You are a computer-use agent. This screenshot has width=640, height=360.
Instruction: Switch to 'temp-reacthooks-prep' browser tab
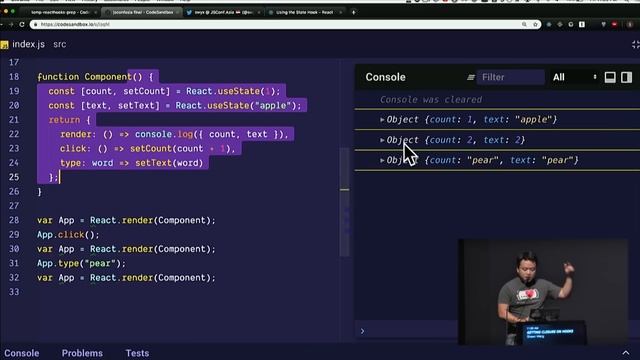(60, 12)
